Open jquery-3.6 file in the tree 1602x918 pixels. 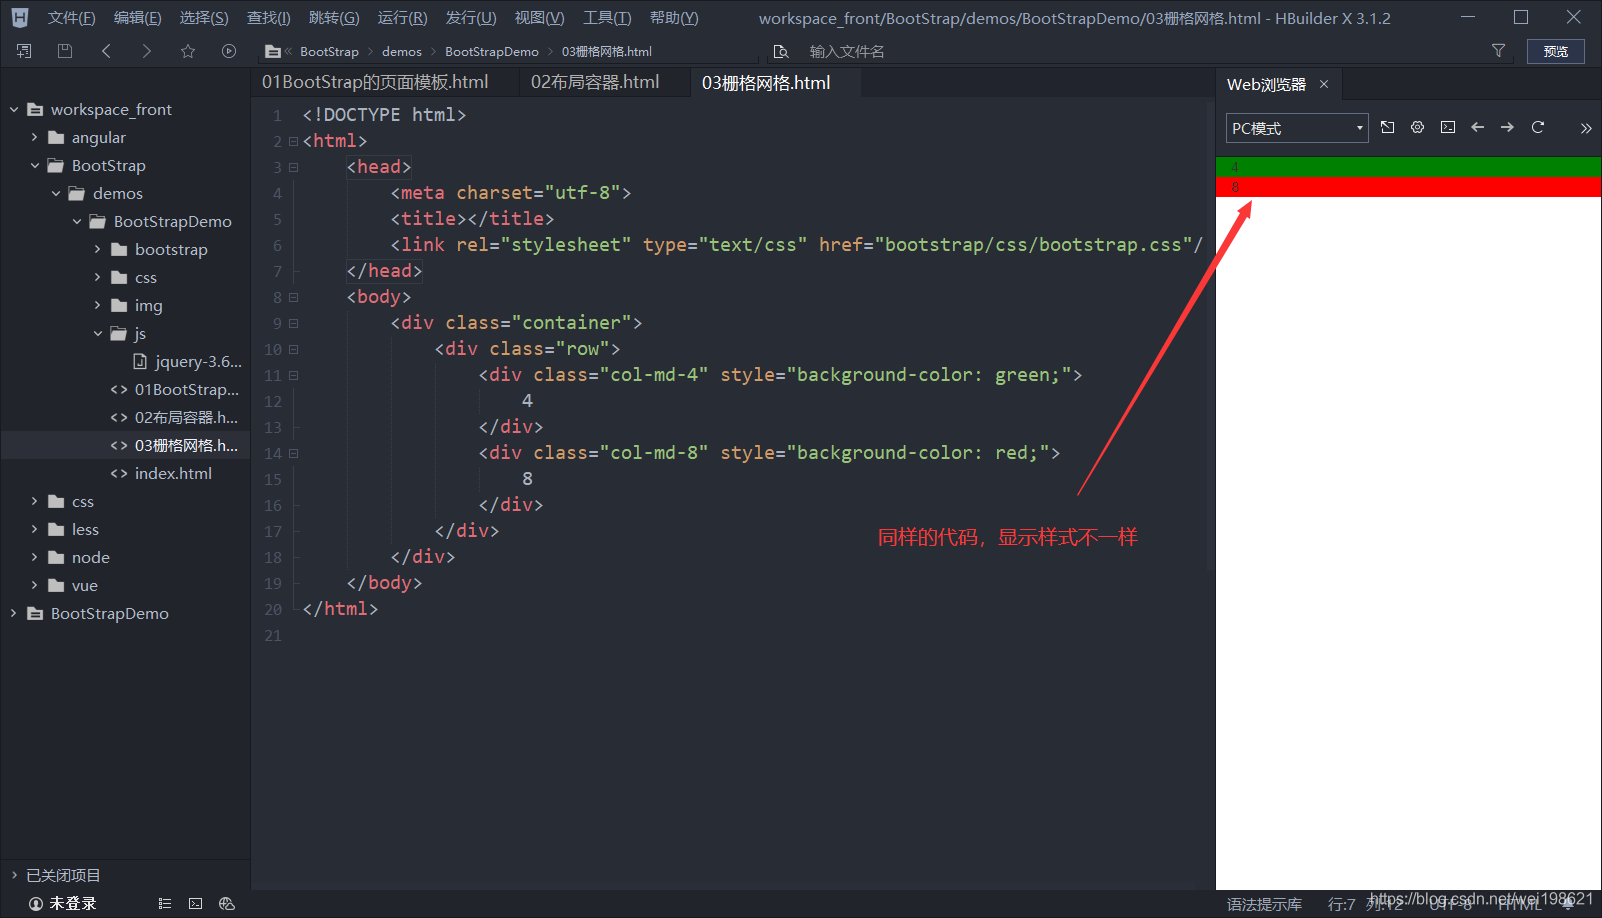tap(198, 361)
